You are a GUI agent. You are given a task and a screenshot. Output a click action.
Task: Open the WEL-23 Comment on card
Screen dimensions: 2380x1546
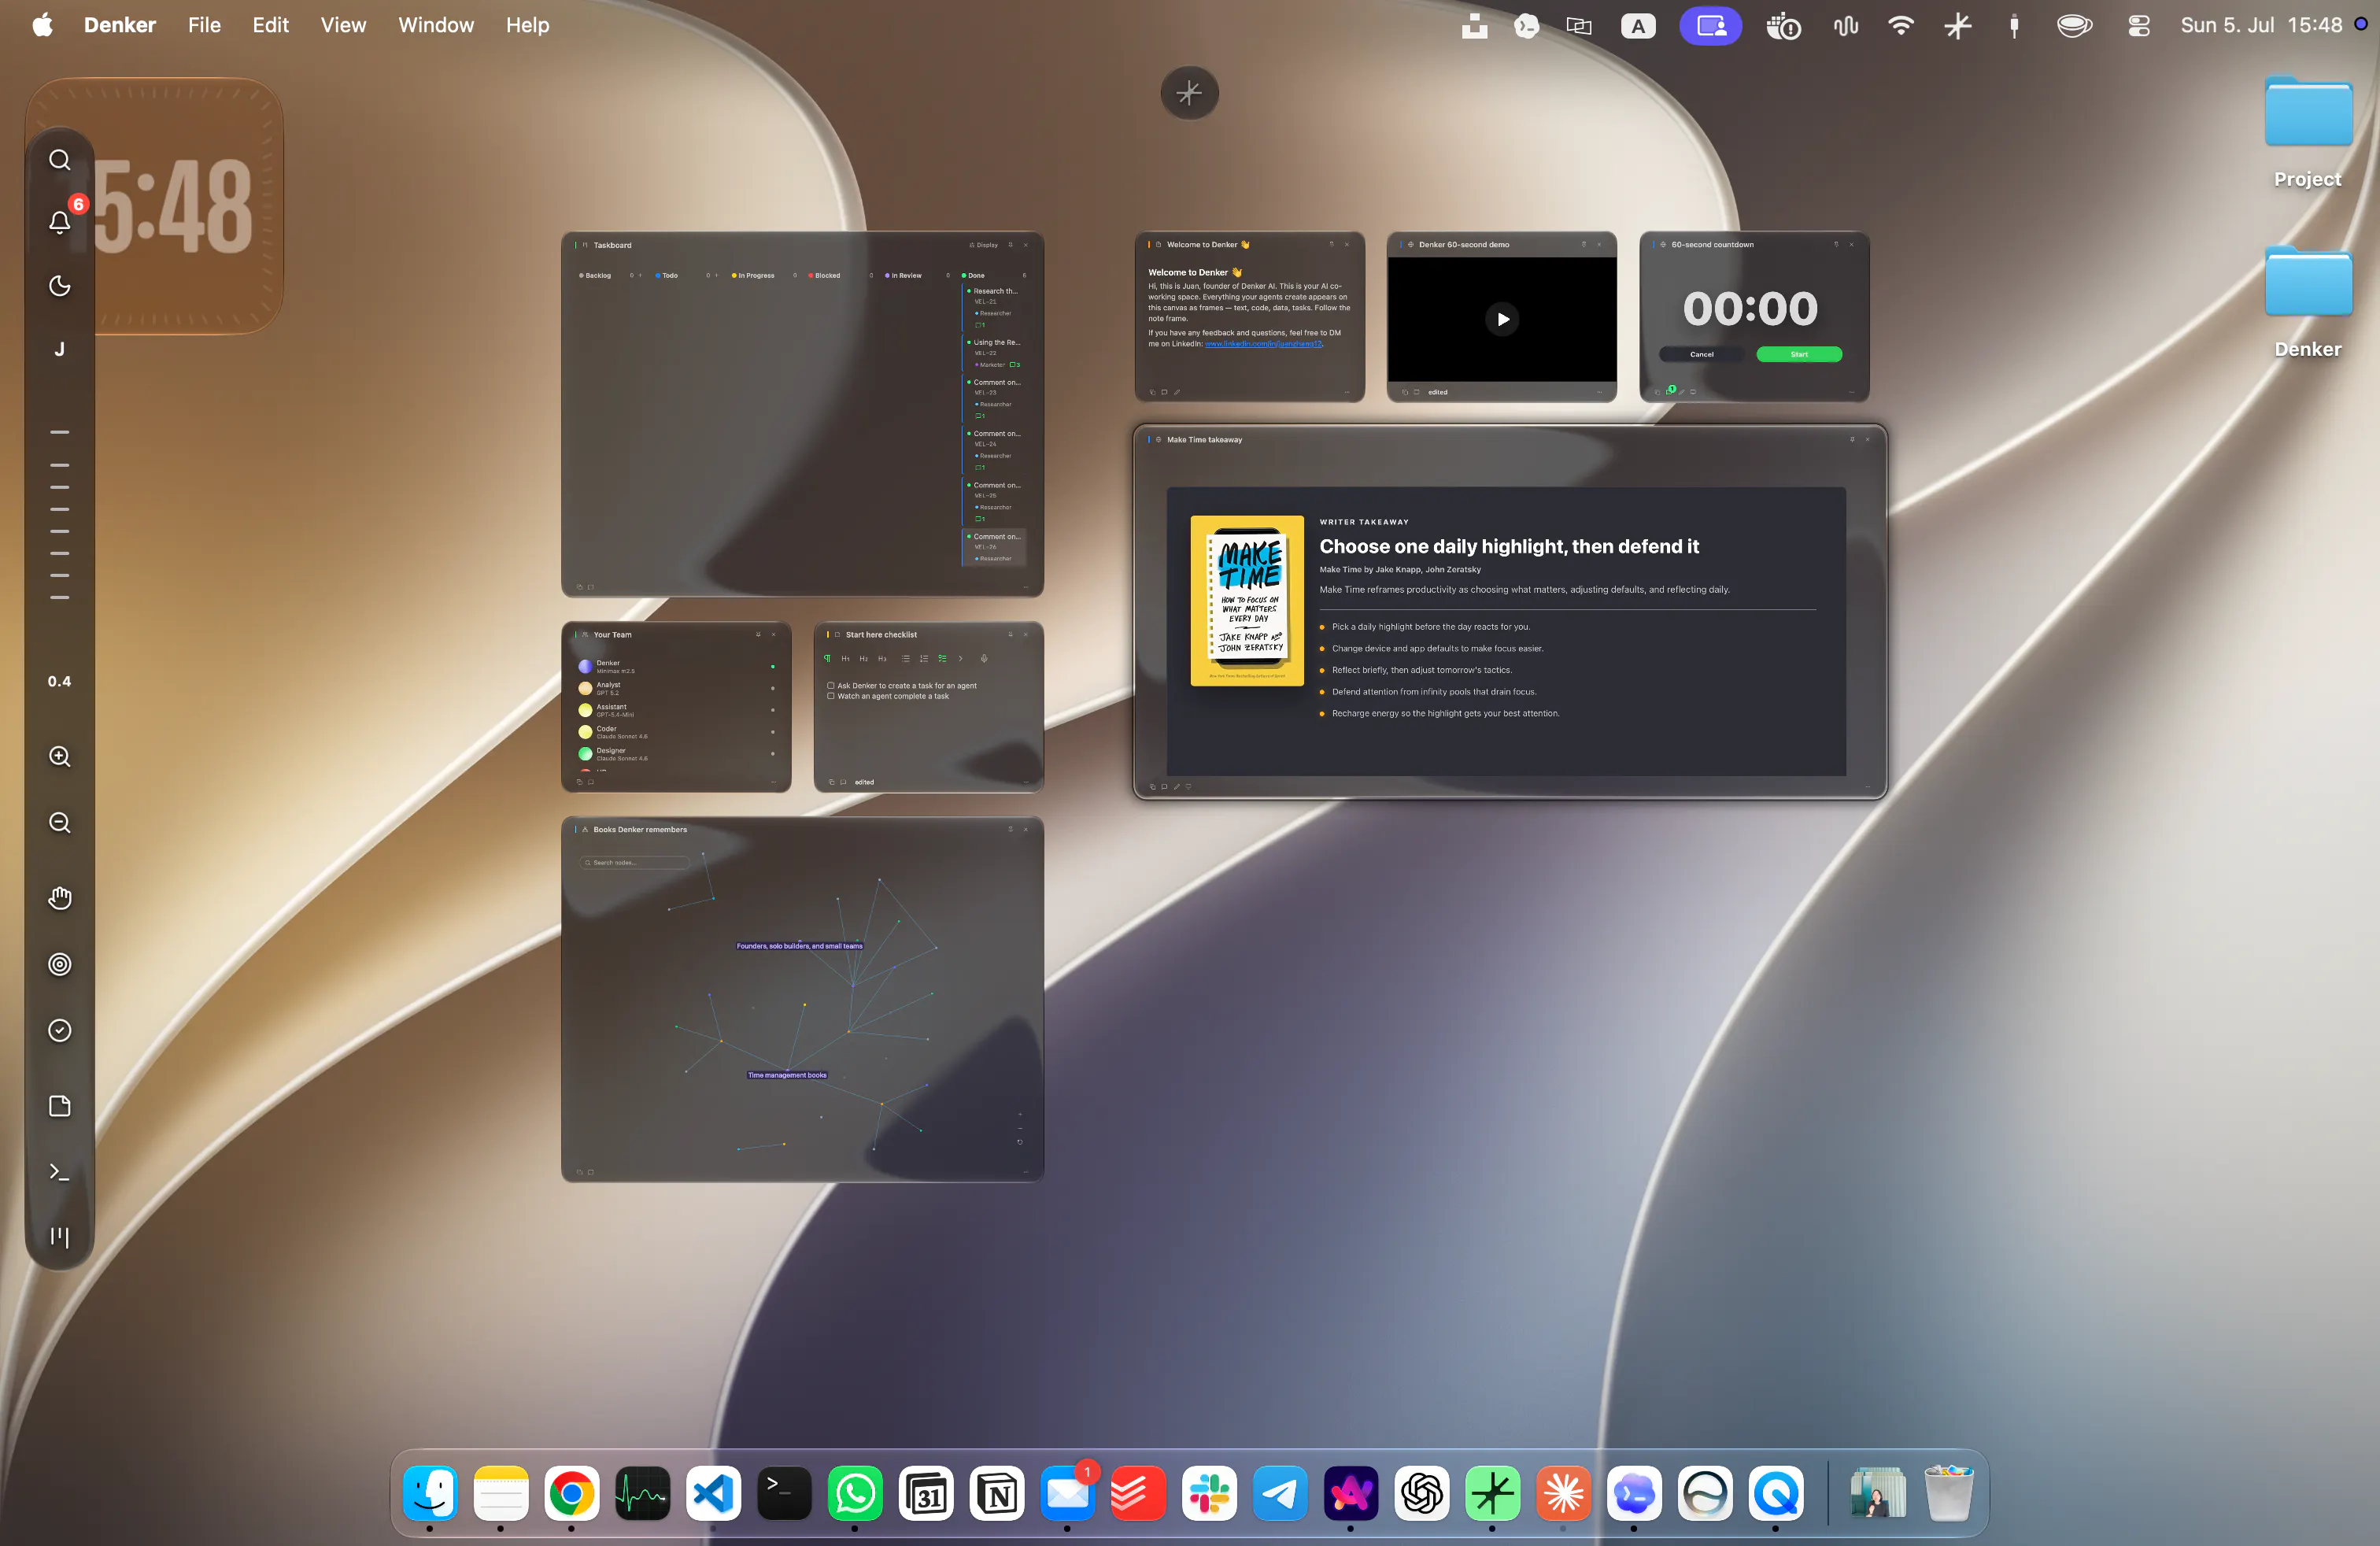993,398
